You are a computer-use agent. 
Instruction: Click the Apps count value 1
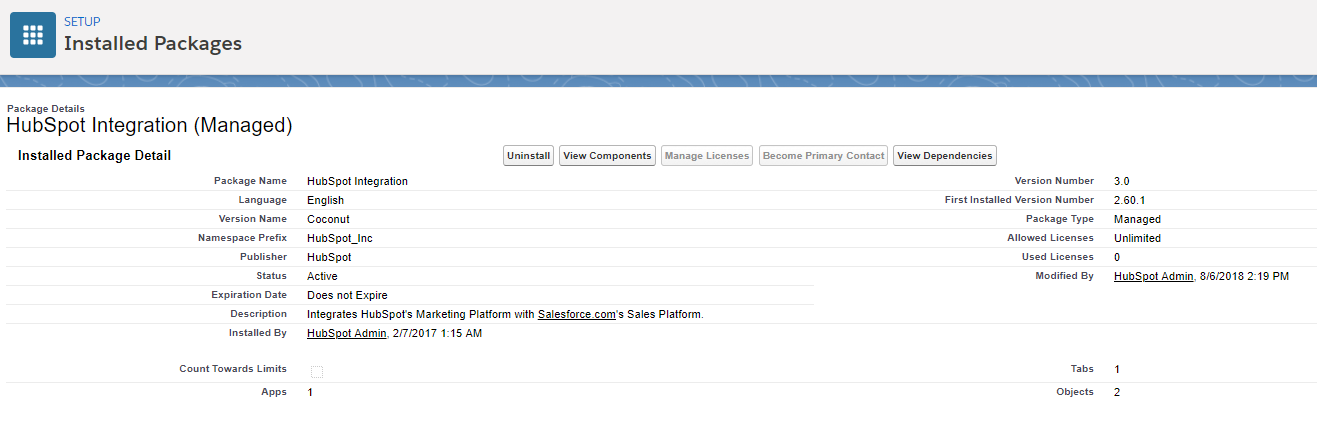310,392
